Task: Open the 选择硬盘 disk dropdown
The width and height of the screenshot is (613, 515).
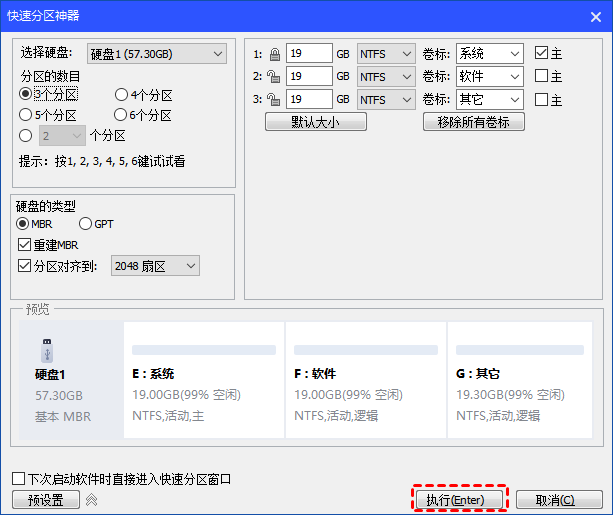Action: [156, 53]
